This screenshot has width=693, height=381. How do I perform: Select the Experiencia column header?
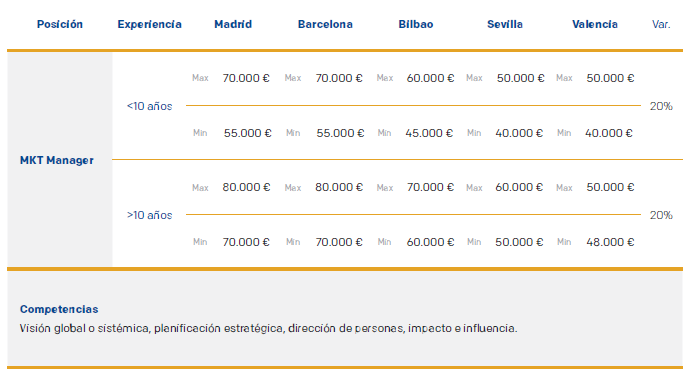pos(149,24)
